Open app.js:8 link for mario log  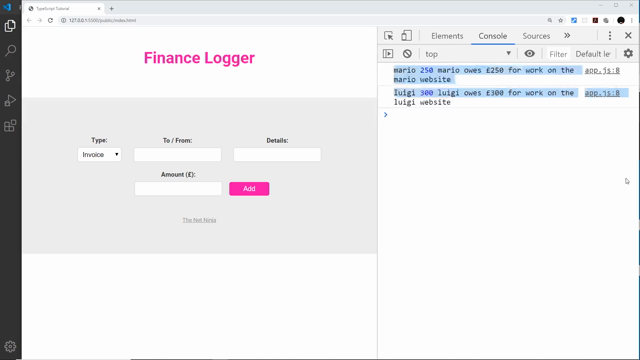(602, 70)
